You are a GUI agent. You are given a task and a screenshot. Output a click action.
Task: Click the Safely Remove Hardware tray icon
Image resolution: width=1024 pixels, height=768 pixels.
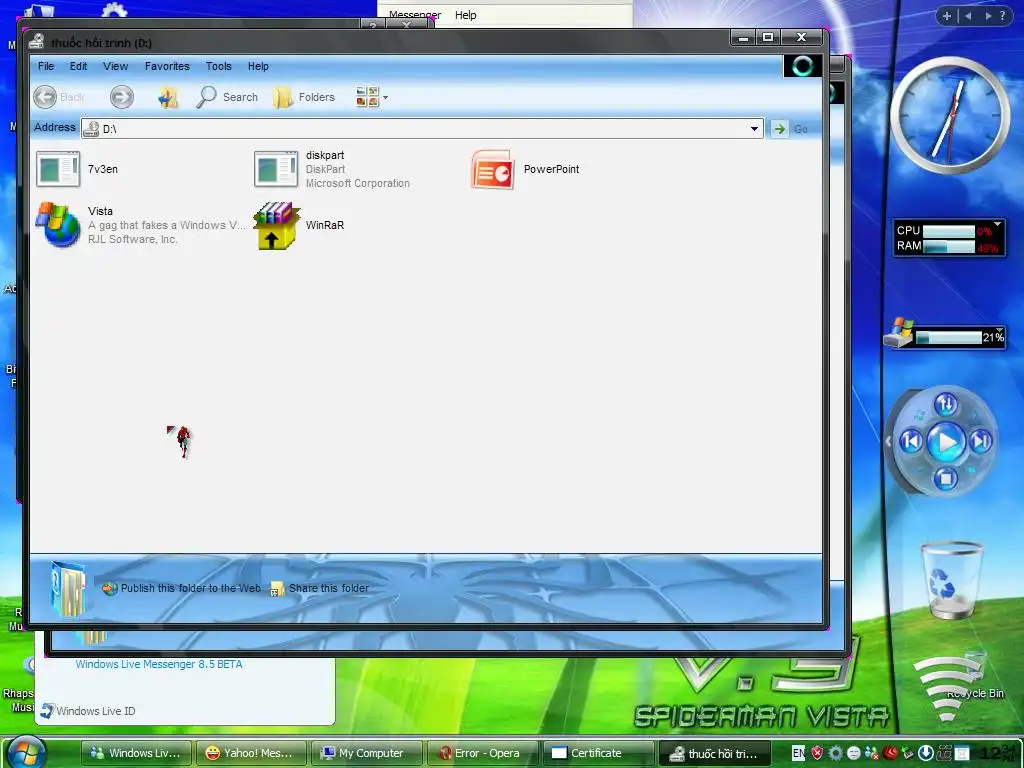tap(908, 753)
